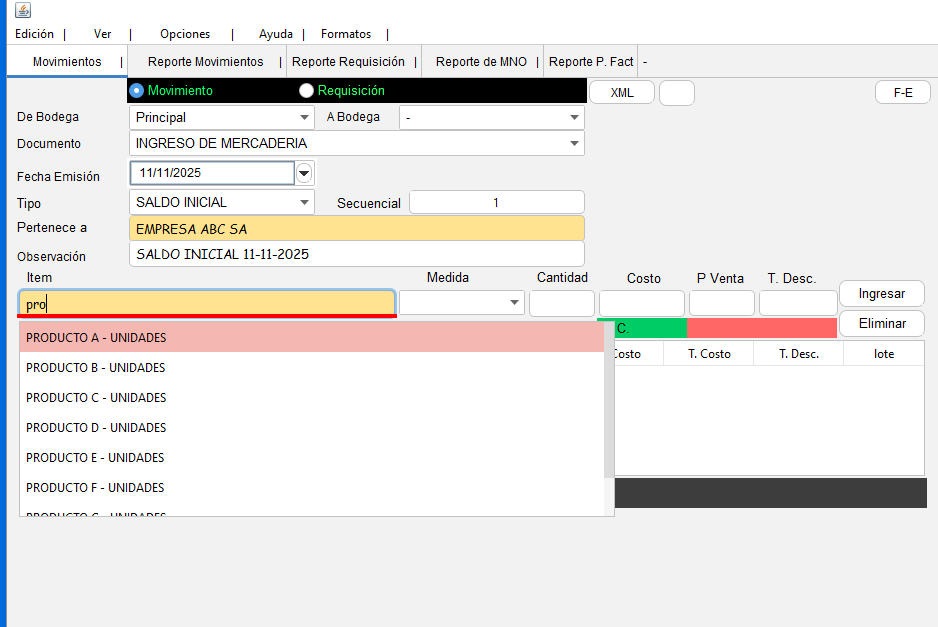Open the Formatos menu
Screen dimensions: 938x627
346,34
